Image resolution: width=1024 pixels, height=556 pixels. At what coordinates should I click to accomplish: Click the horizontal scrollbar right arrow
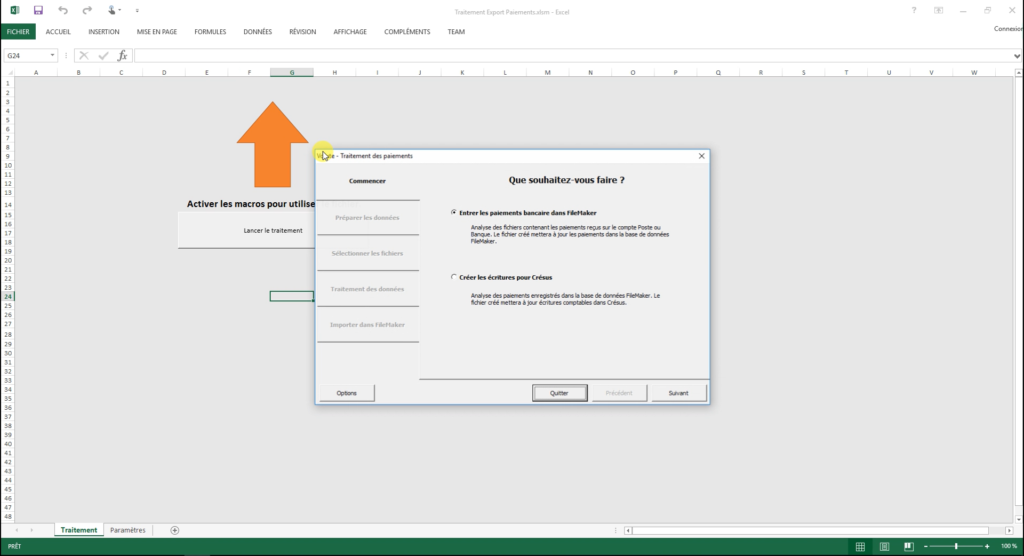pos(1009,531)
